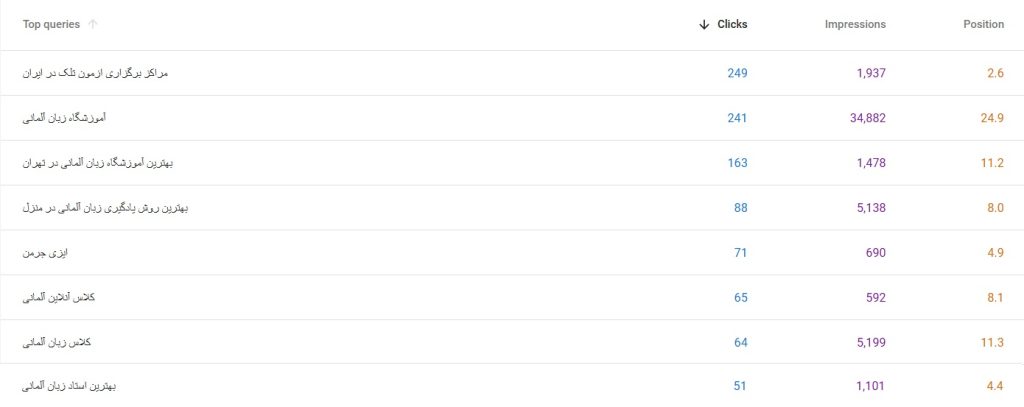Viewport: 1024px width, 407px height.
Task: Click the 71 clicks value
Action: (x=740, y=253)
